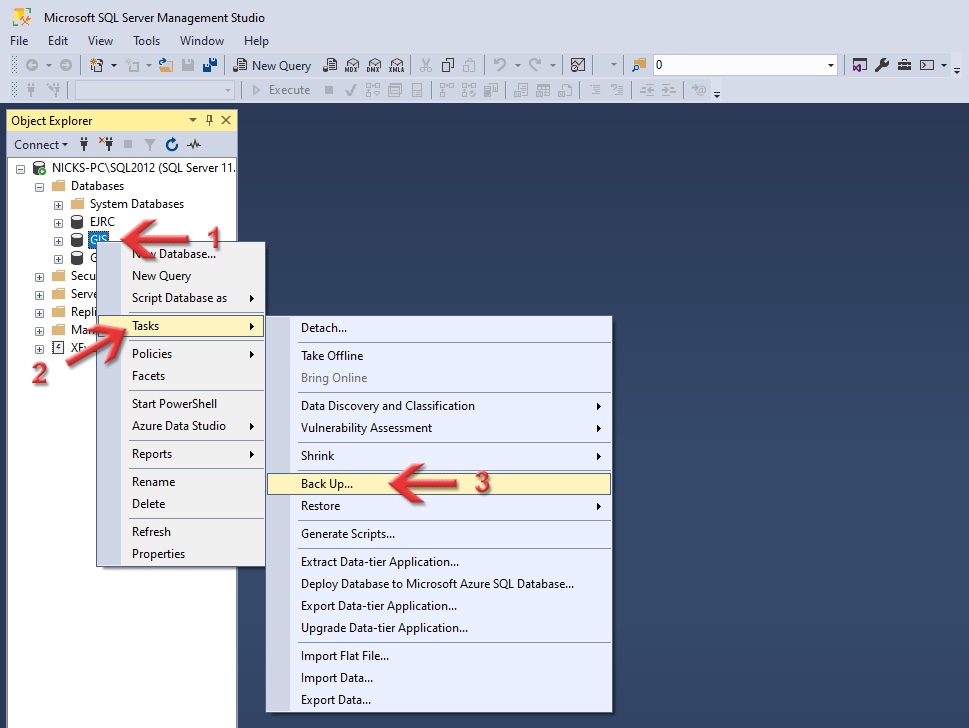The height and width of the screenshot is (728, 969).
Task: Click the Redo toolbar icon
Action: [x=535, y=65]
